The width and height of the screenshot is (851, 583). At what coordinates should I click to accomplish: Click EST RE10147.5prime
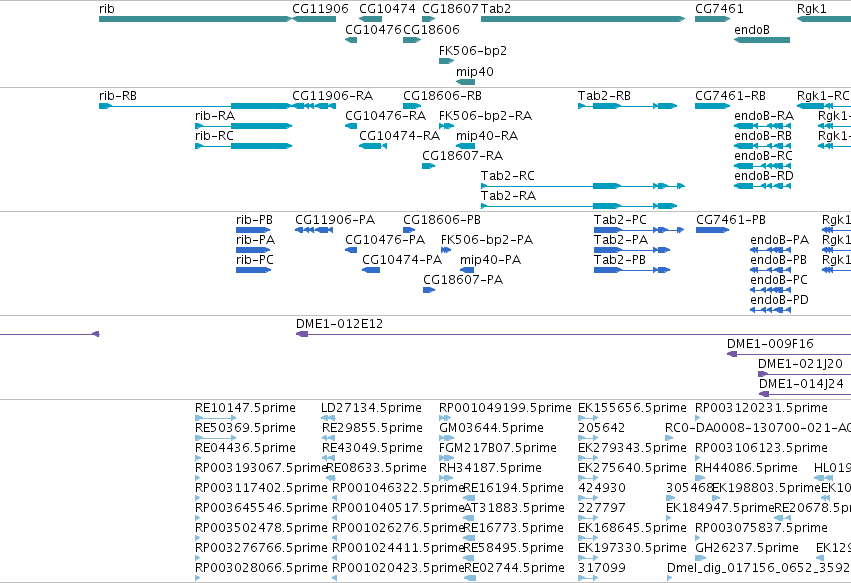click(215, 419)
